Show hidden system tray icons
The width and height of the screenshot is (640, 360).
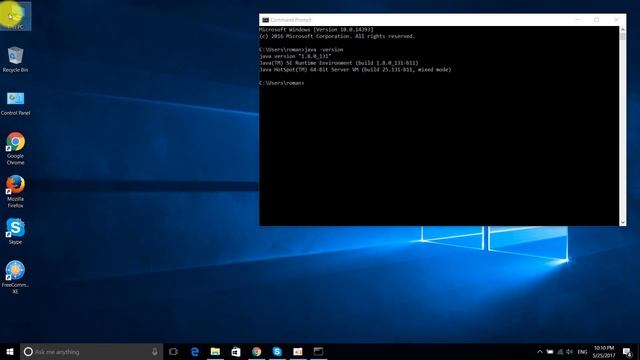coord(540,351)
